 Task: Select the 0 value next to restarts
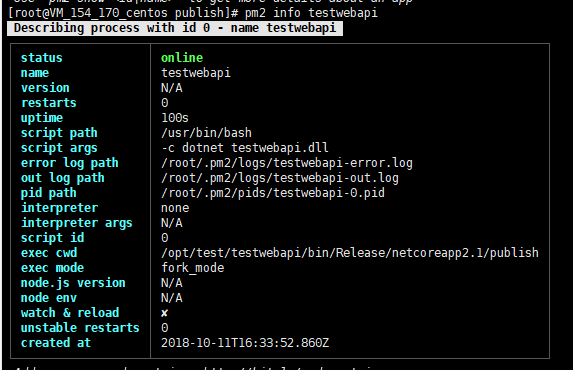coord(165,103)
